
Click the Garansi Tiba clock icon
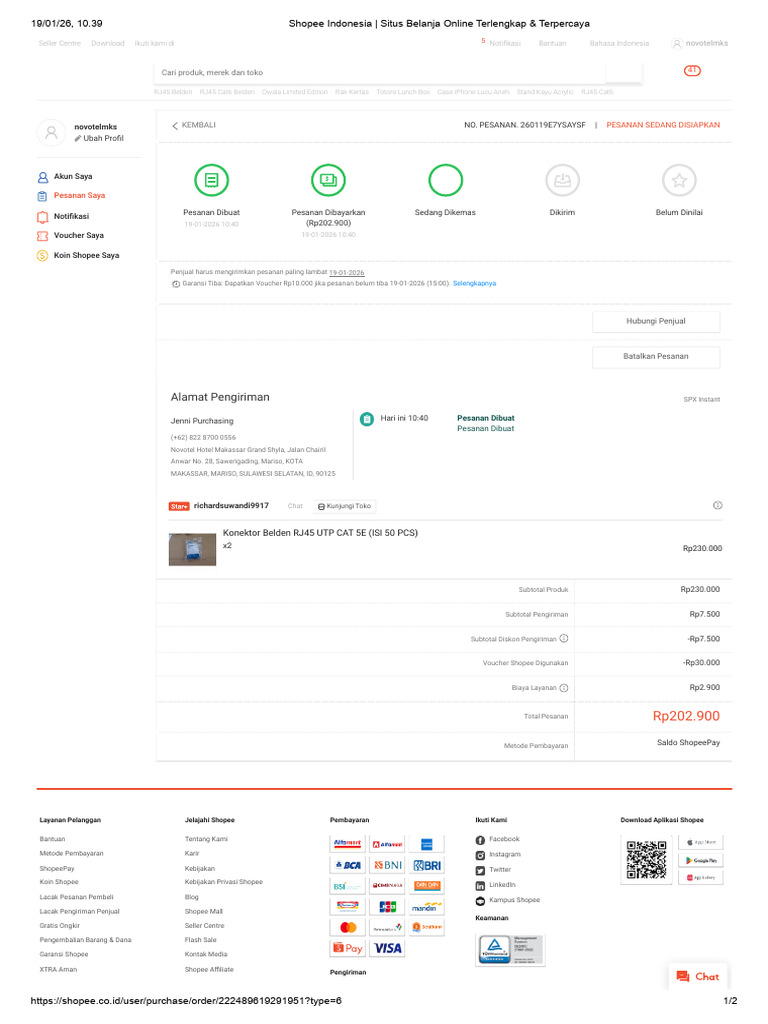point(176,284)
